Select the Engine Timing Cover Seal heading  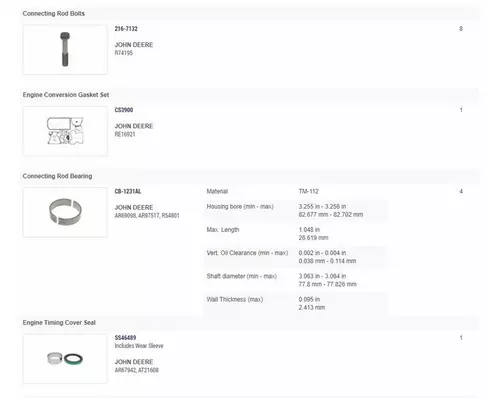(59, 323)
